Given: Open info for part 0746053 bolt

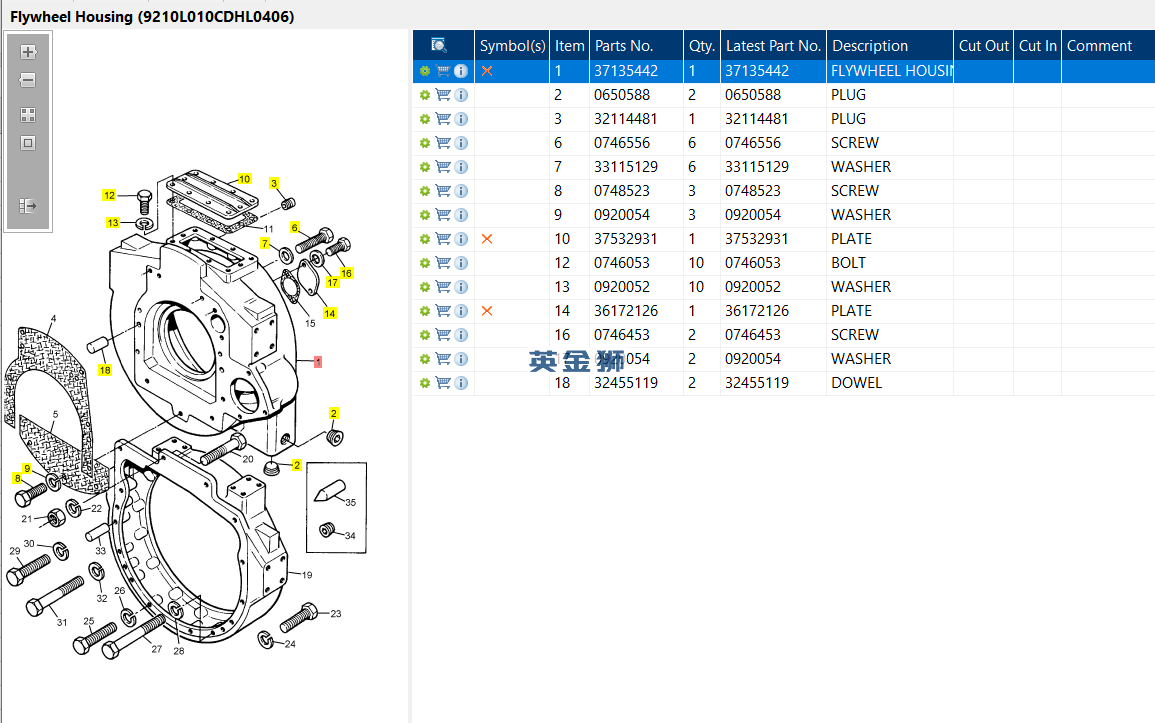Looking at the screenshot, I should click(461, 263).
